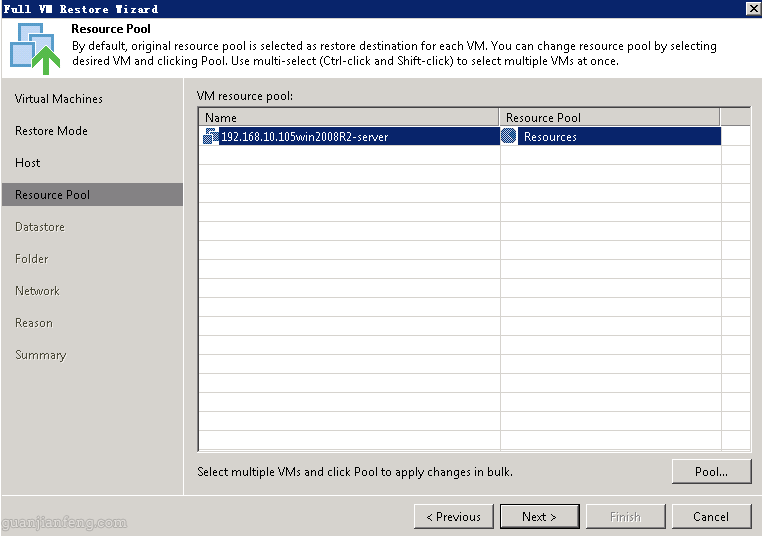Click the disabled Finish button
The height and width of the screenshot is (536, 762).
tap(625, 517)
